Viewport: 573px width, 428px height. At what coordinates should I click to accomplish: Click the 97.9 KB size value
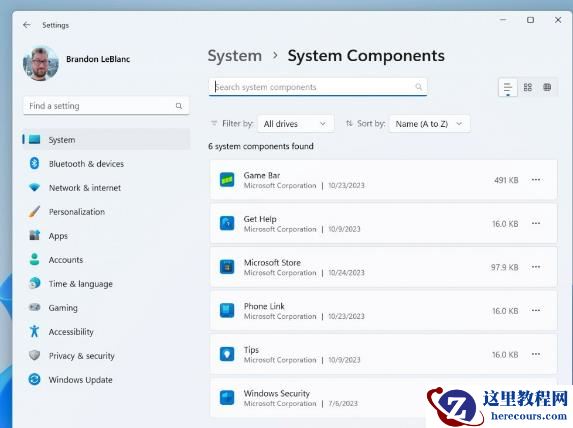tap(505, 267)
